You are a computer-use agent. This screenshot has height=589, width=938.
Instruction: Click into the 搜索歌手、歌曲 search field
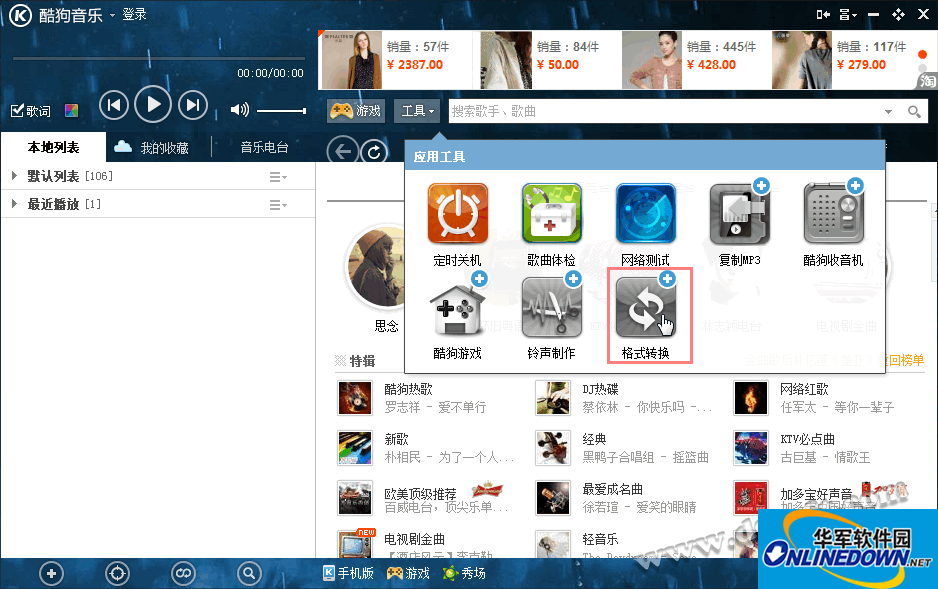(x=664, y=112)
